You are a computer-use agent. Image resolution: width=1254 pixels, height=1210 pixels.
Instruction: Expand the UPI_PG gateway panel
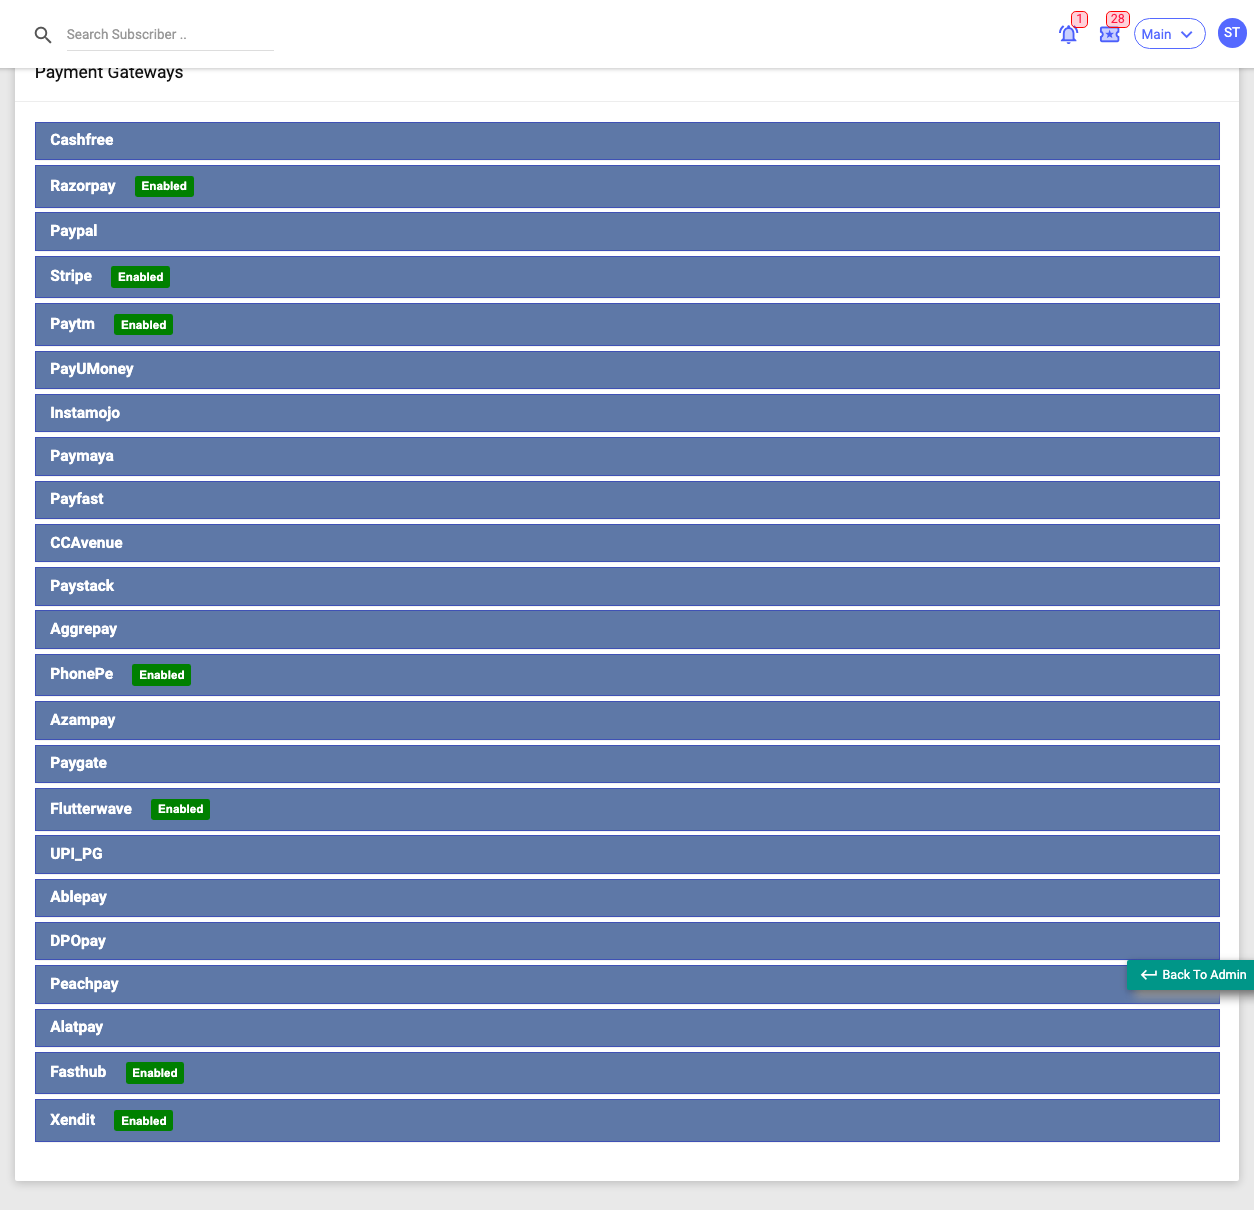tap(627, 854)
